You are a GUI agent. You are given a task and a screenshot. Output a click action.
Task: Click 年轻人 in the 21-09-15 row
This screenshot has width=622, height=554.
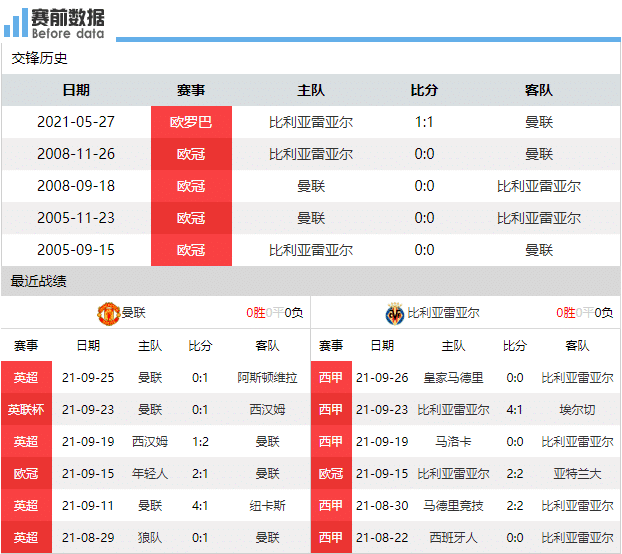click(150, 473)
